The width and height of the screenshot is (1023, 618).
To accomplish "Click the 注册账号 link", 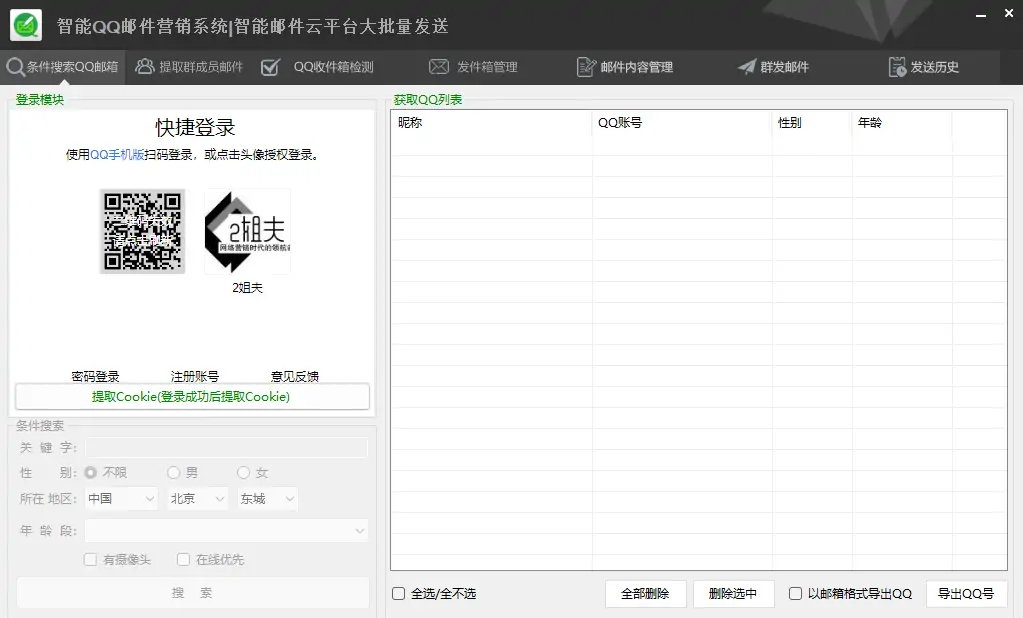I will click(x=195, y=377).
